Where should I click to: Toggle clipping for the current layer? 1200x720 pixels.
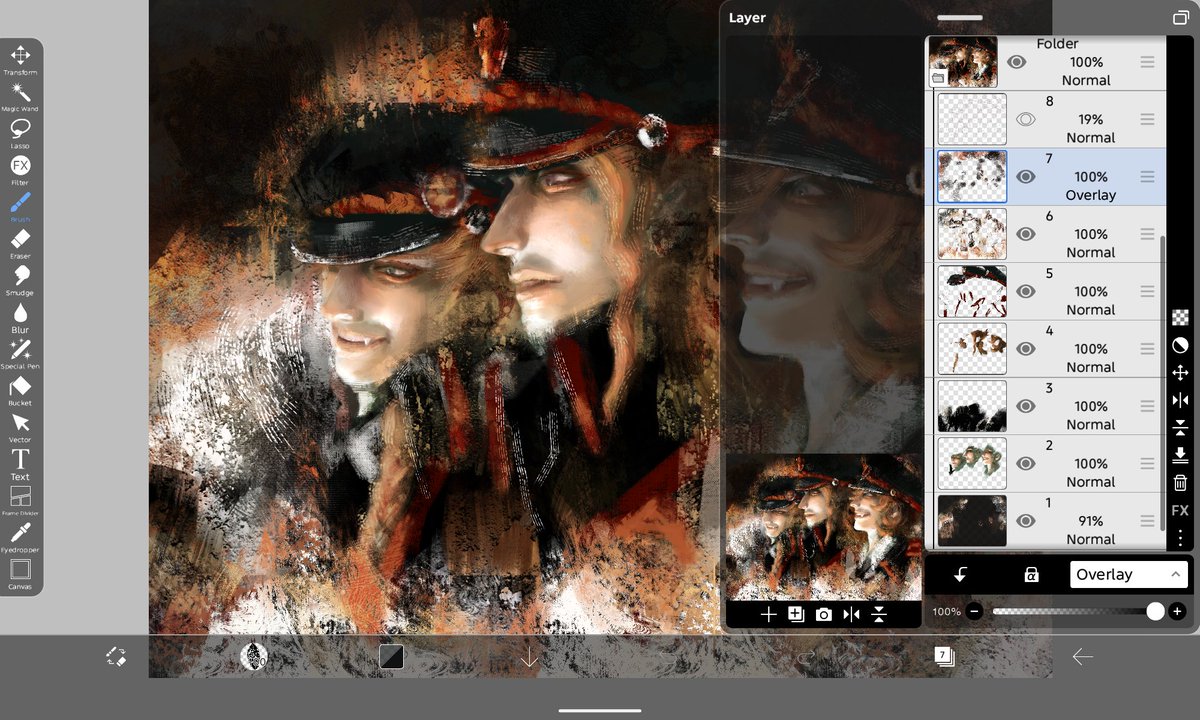(x=960, y=575)
